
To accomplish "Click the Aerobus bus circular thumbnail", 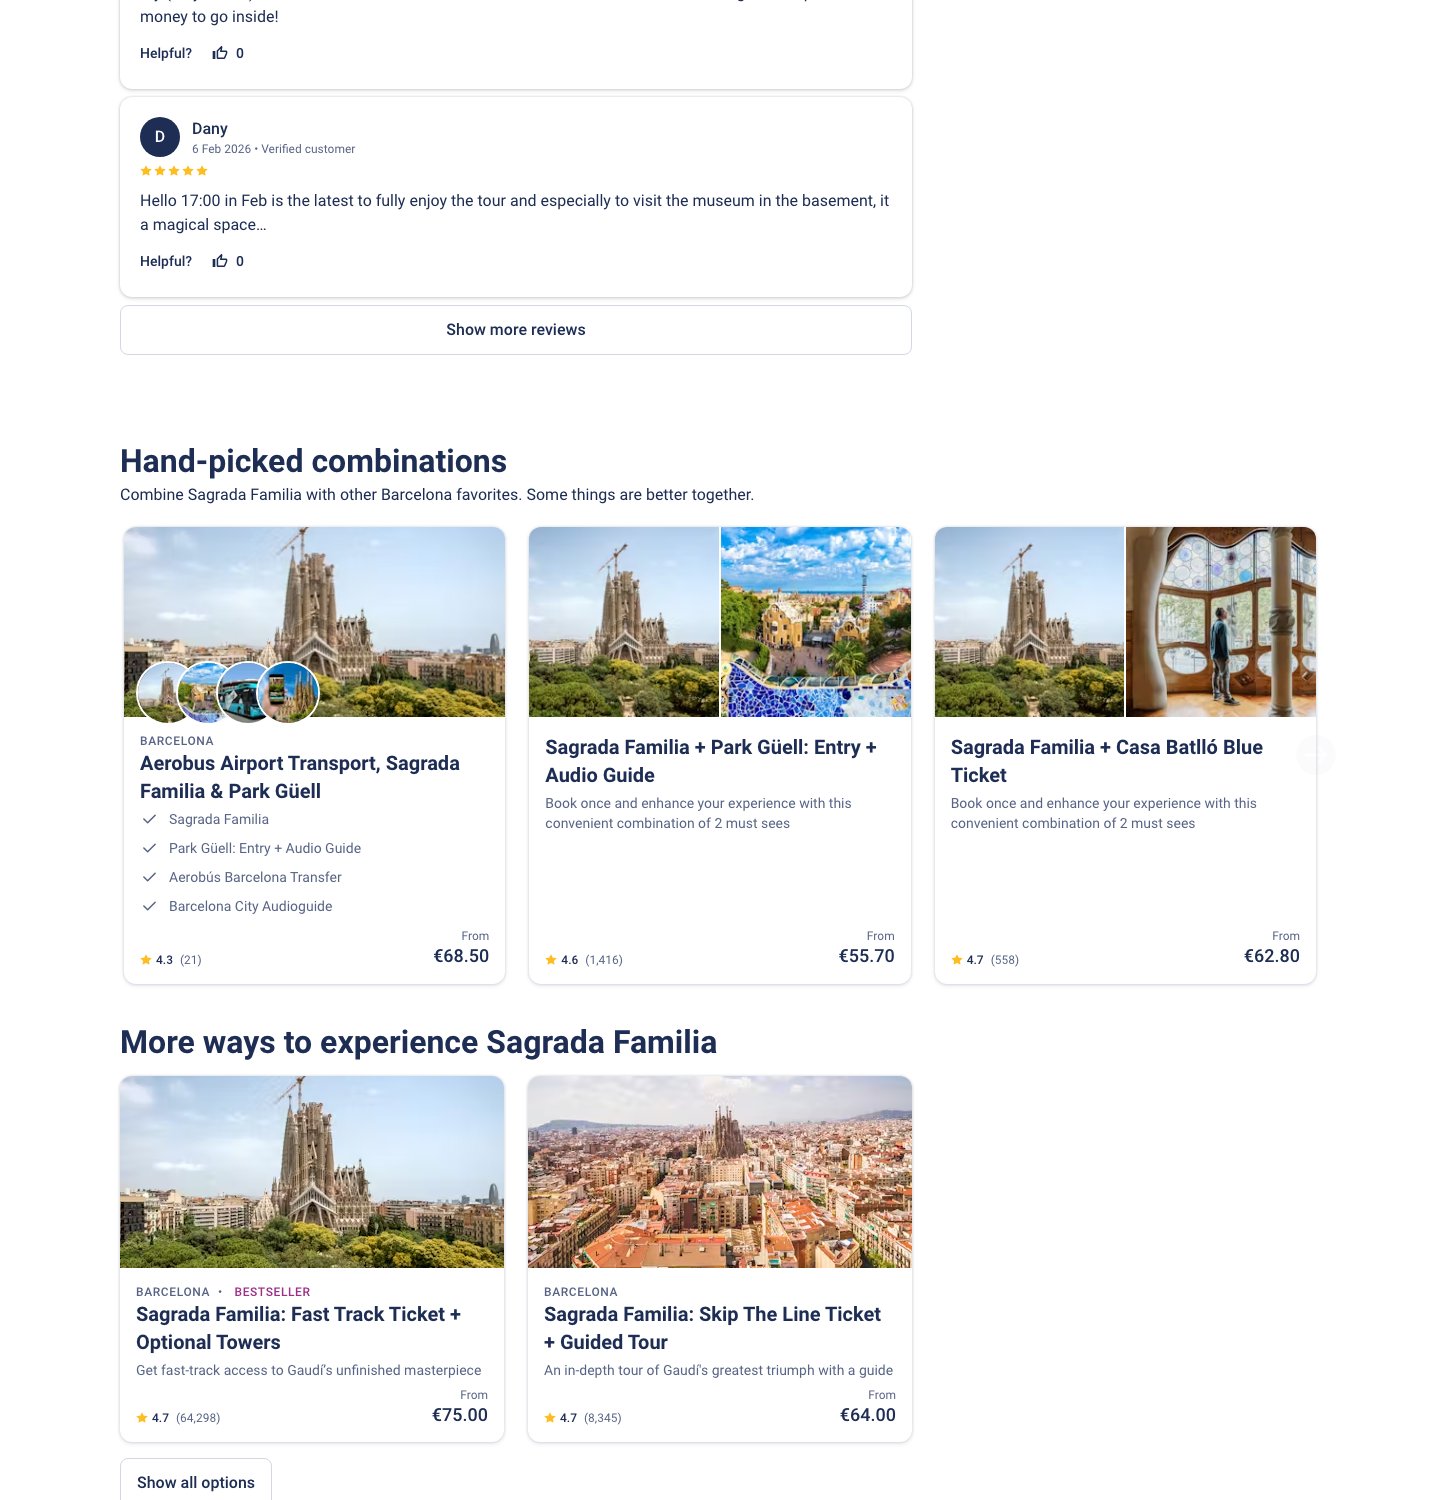I will [x=244, y=692].
